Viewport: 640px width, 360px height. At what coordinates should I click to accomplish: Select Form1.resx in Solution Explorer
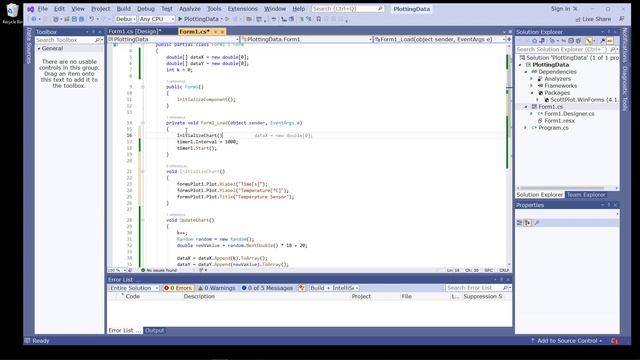559,121
